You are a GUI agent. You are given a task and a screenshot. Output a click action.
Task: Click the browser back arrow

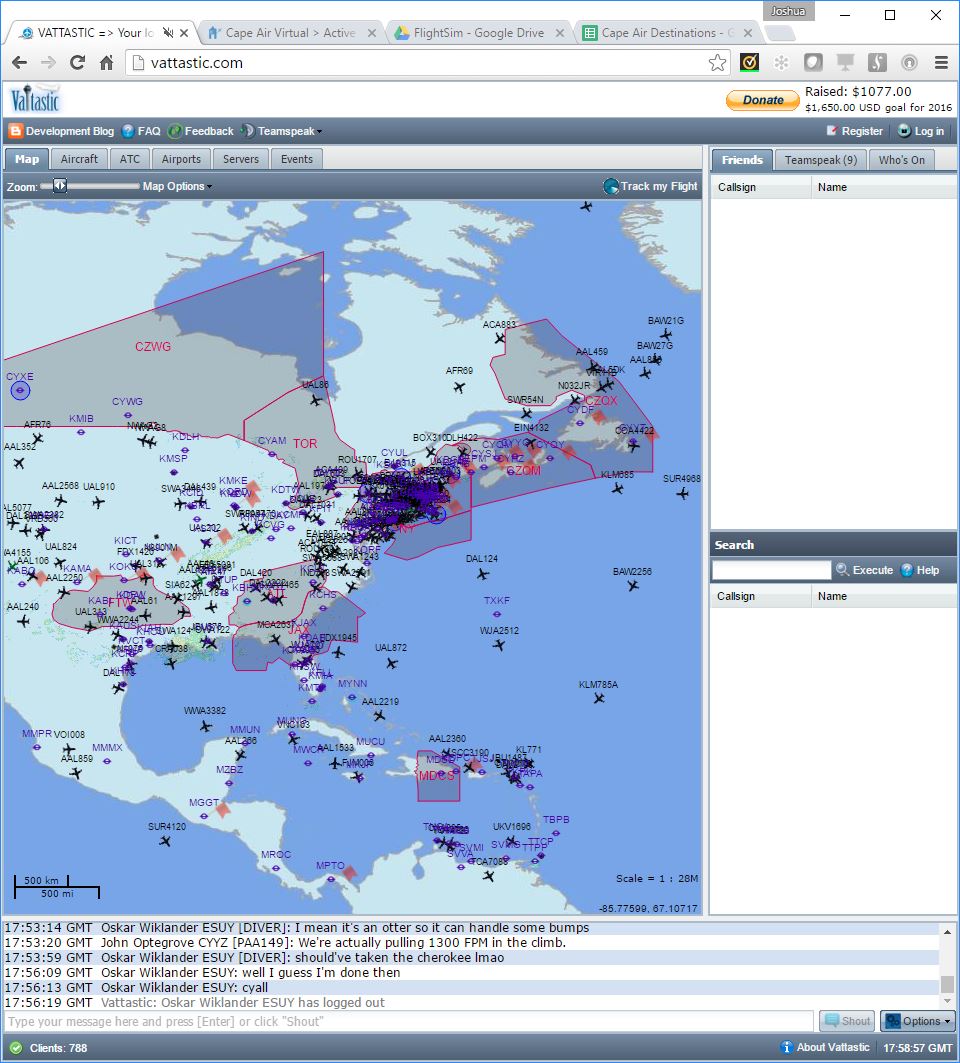(20, 63)
